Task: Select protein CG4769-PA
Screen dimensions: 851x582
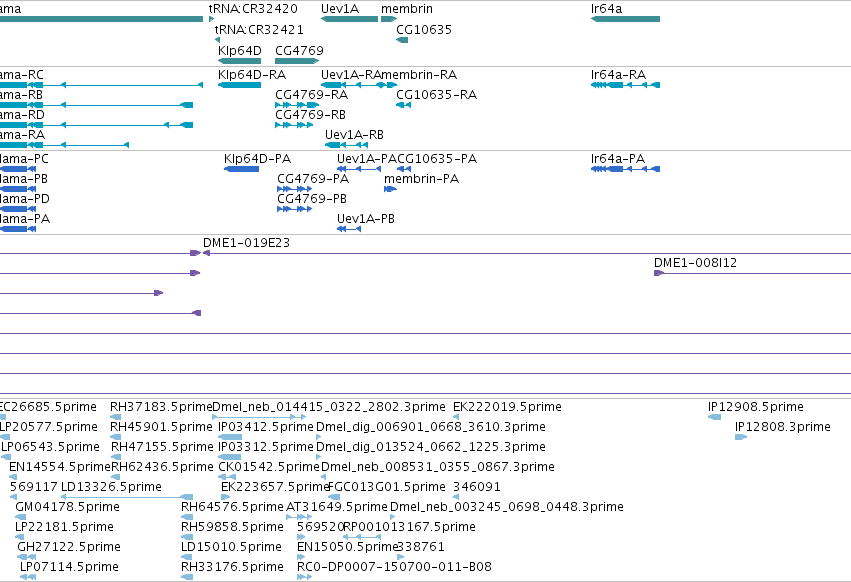Action: tap(294, 189)
